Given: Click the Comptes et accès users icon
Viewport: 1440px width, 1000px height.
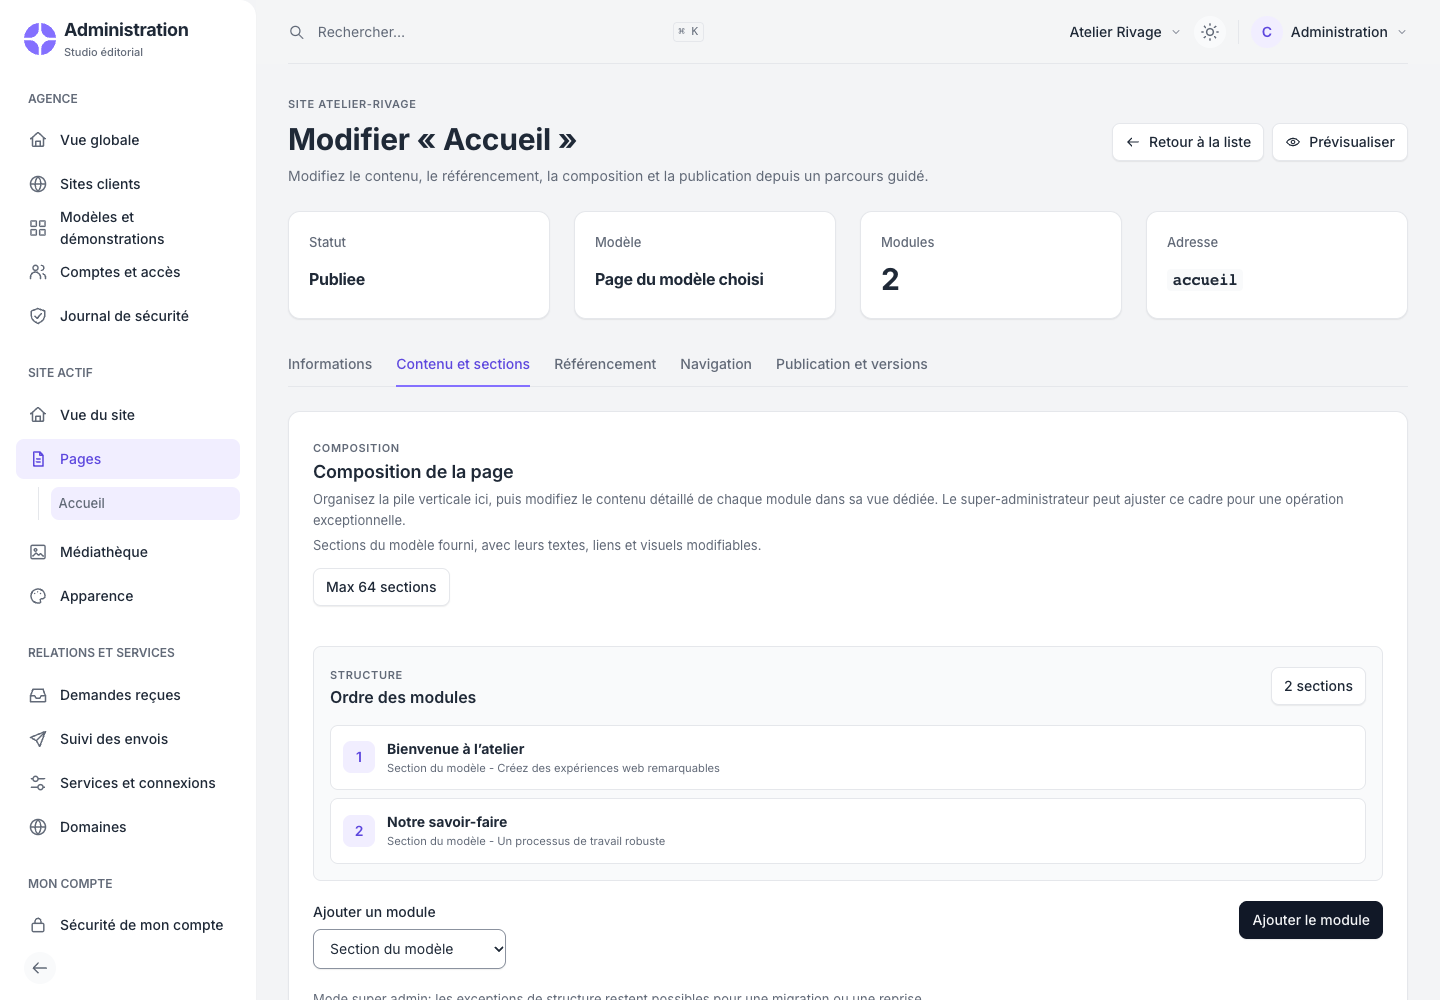Looking at the screenshot, I should [x=38, y=272].
